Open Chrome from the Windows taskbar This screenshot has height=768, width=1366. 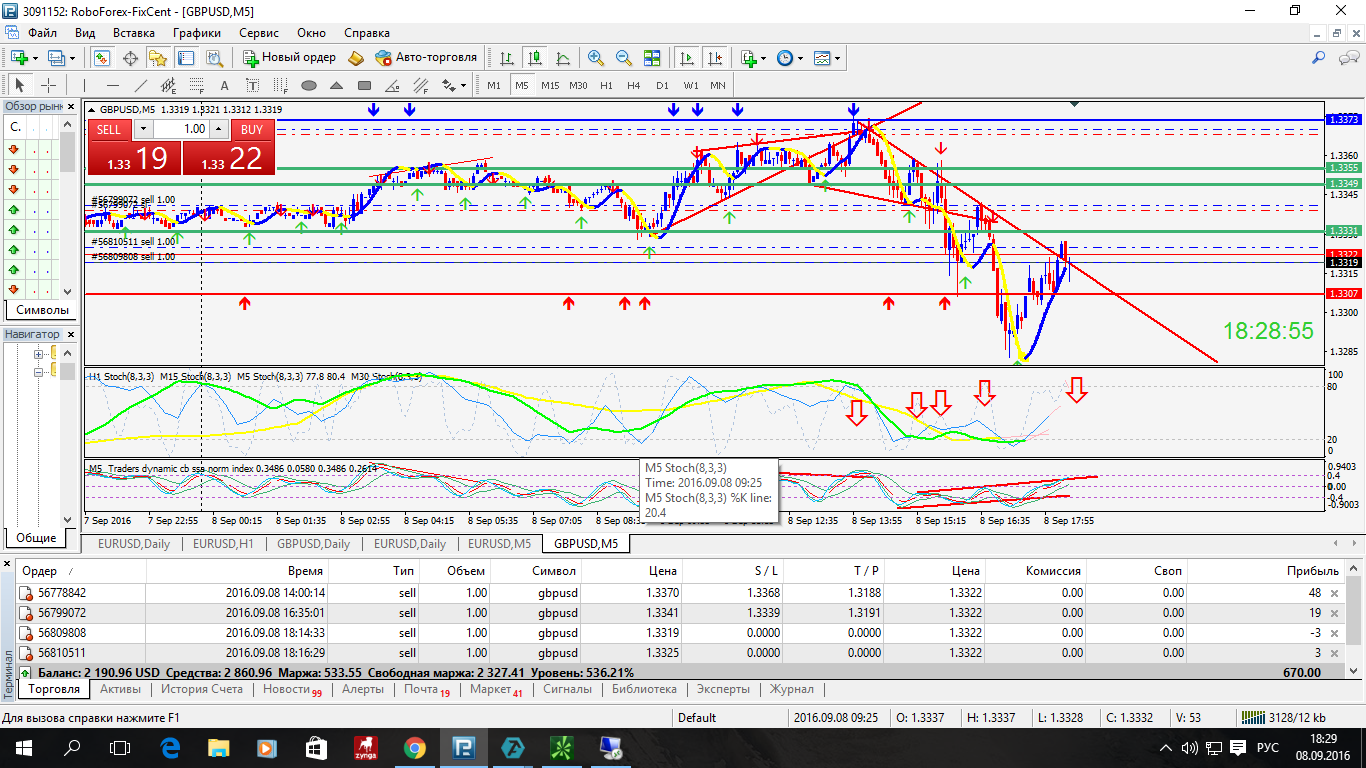point(414,747)
